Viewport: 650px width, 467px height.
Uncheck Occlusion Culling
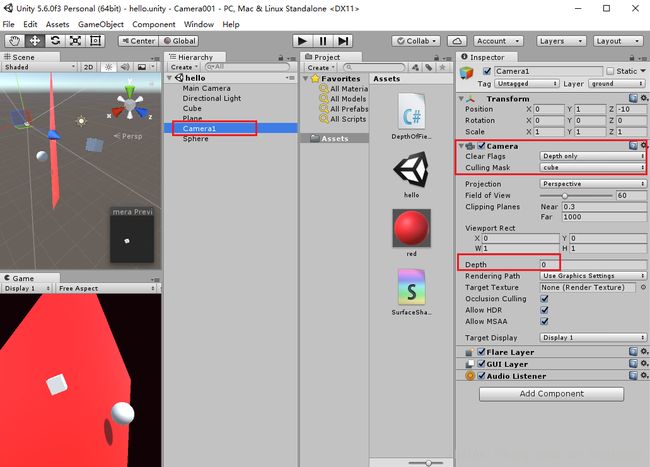pos(544,298)
